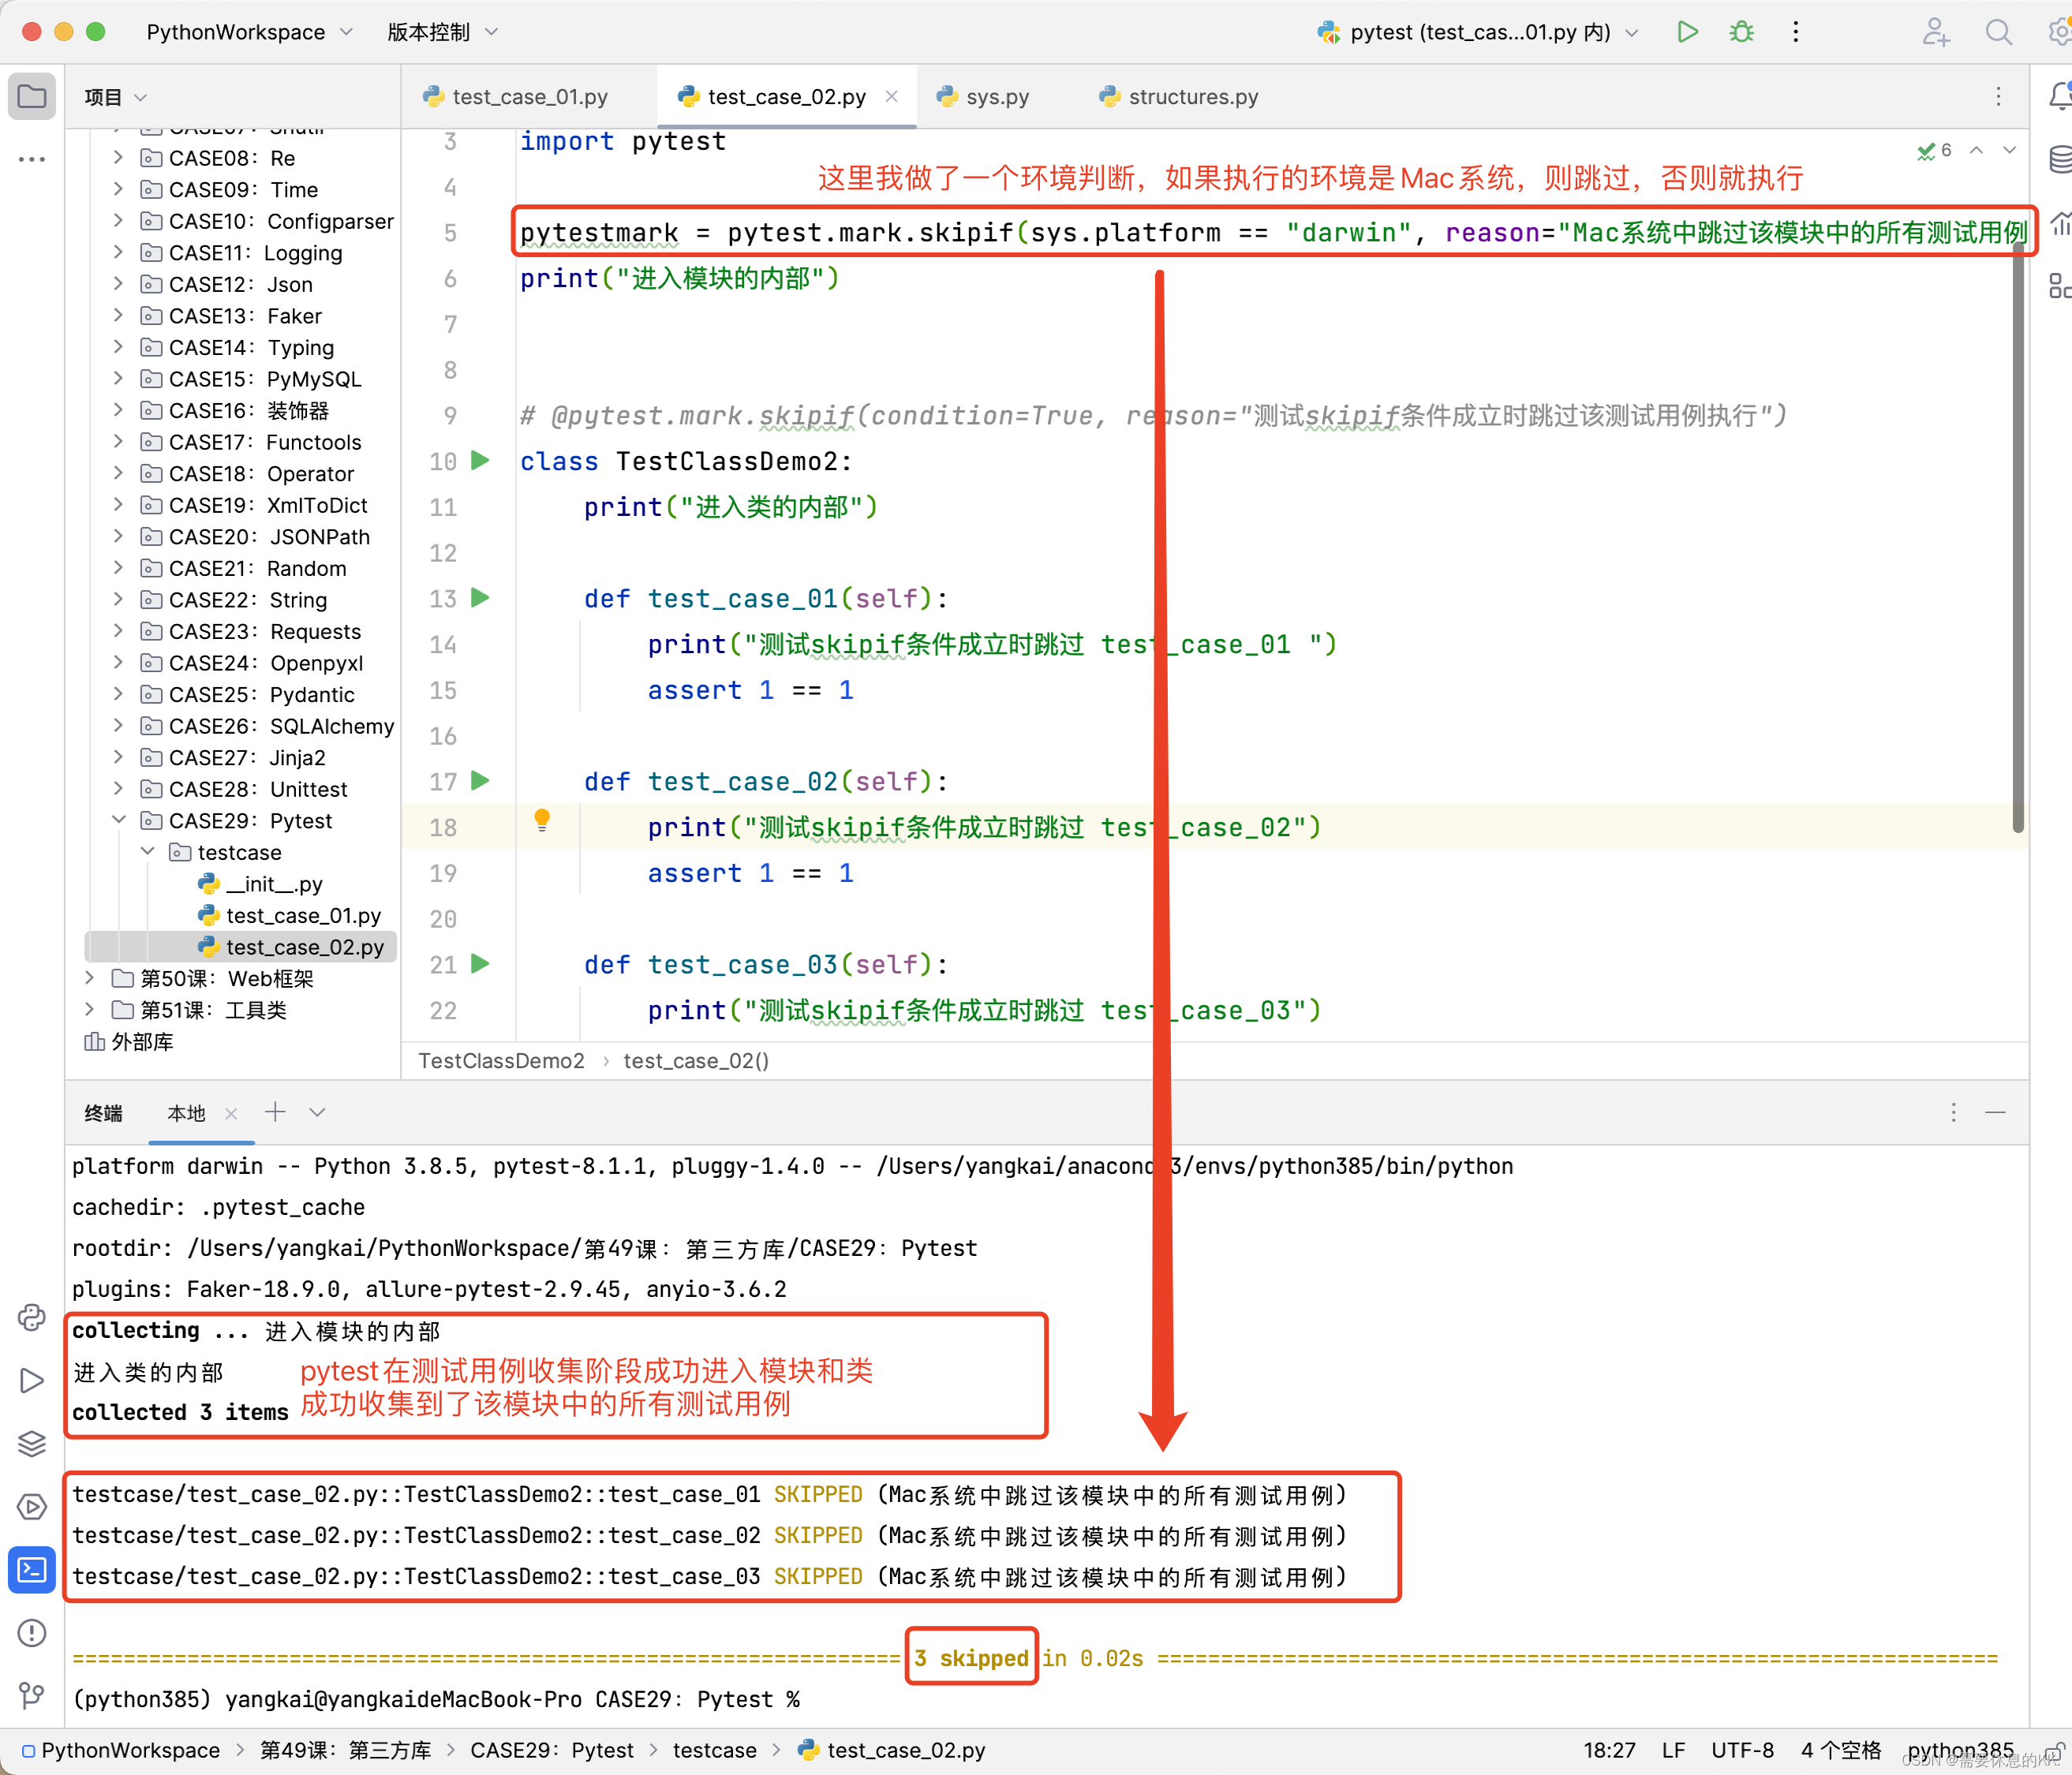
Task: Open the 4 个空格 indent settings
Action: pyautogui.click(x=1840, y=1750)
